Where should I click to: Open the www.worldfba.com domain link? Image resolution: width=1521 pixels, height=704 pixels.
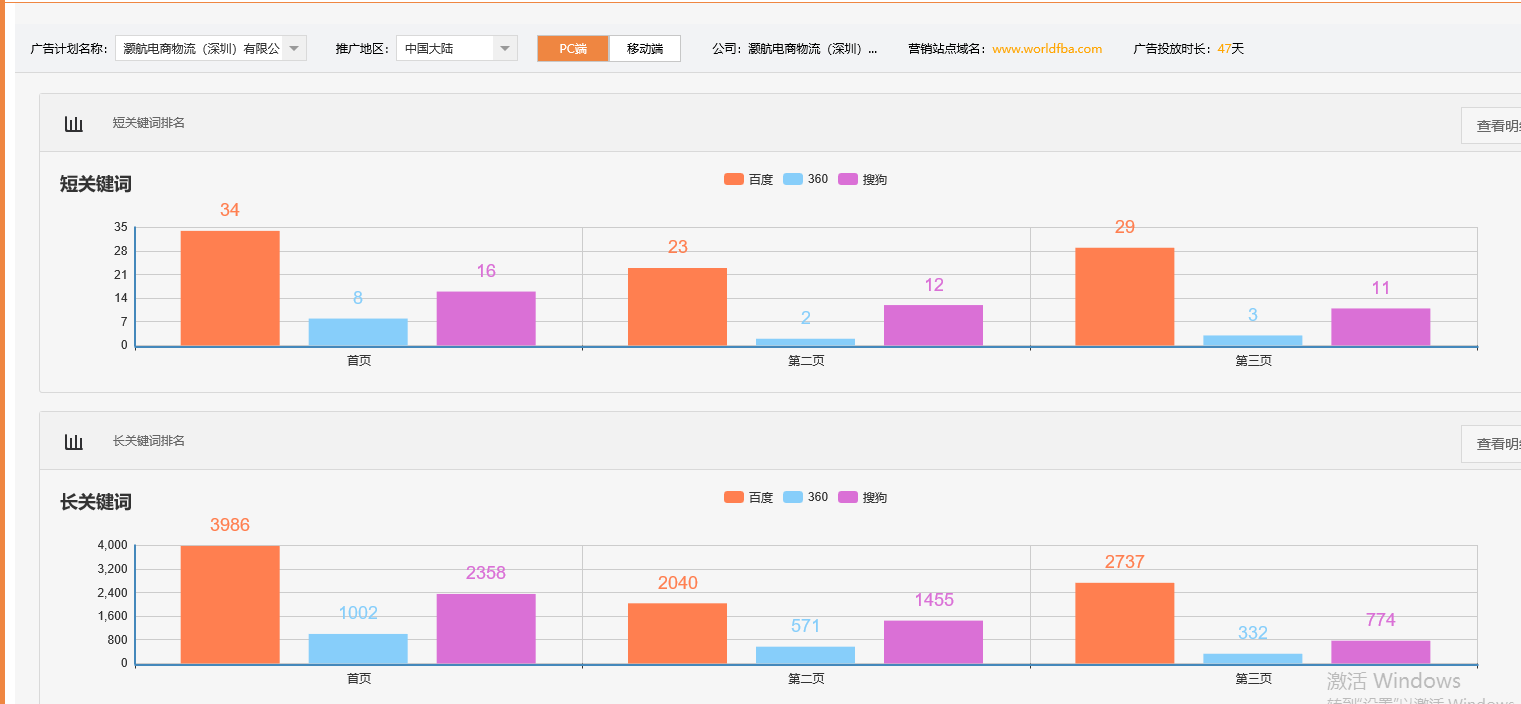[1047, 49]
